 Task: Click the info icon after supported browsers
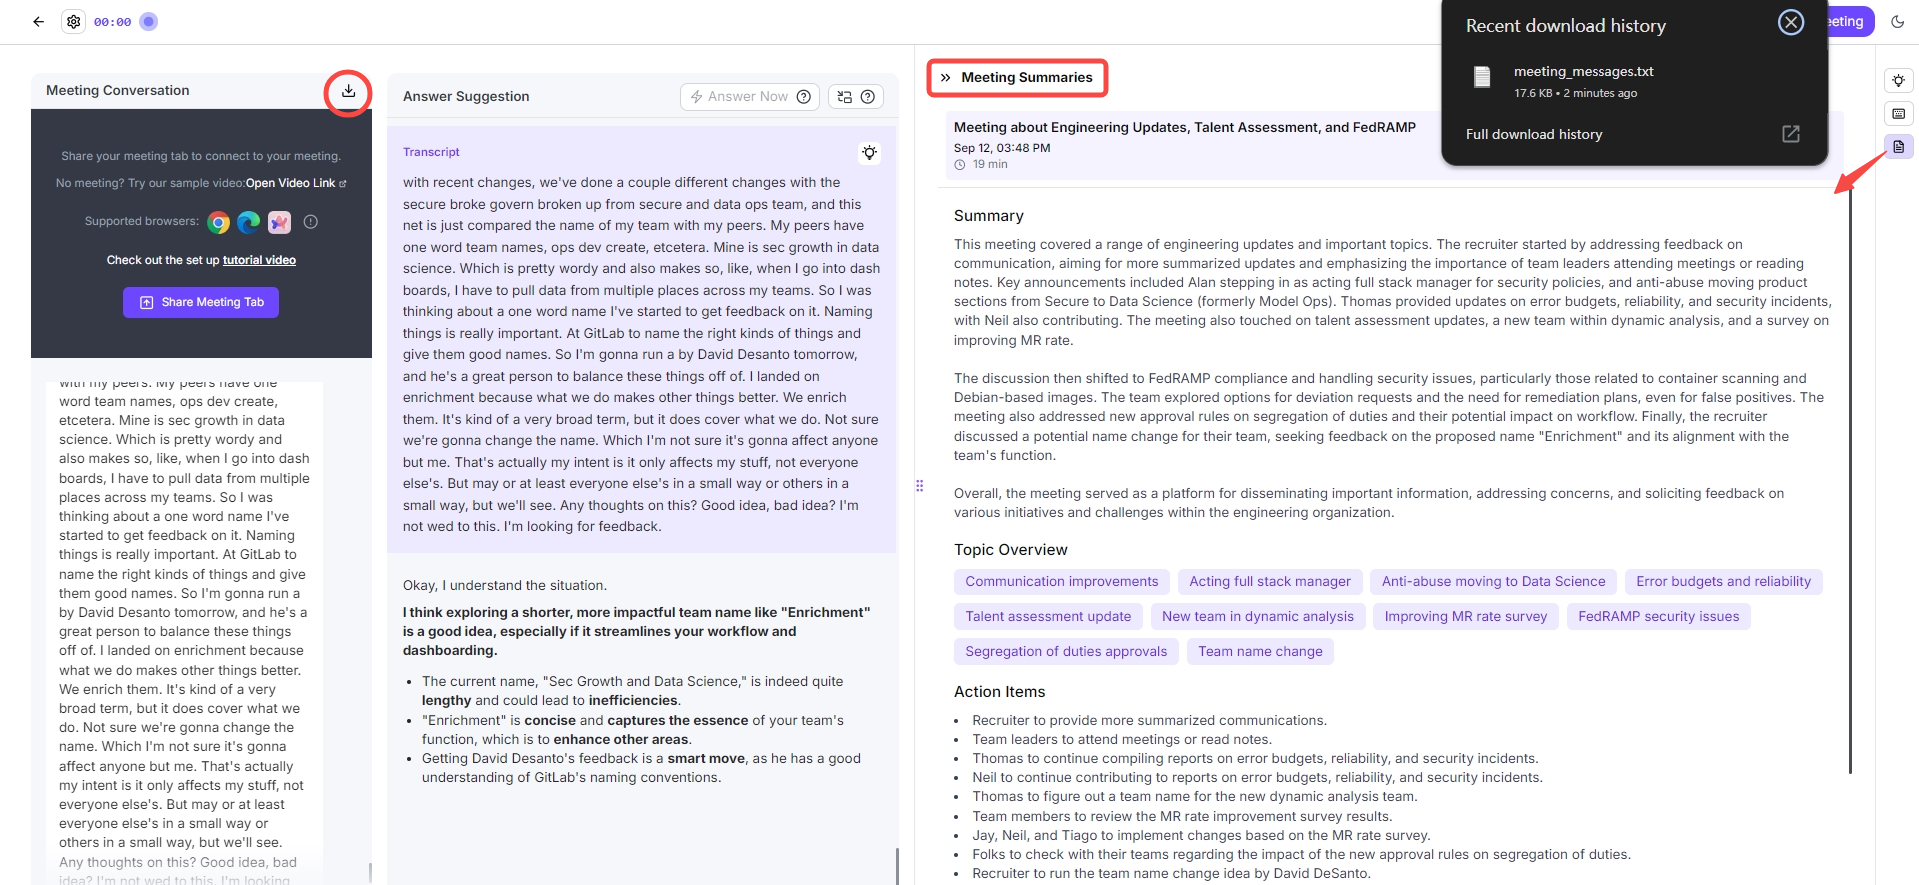pyautogui.click(x=311, y=222)
